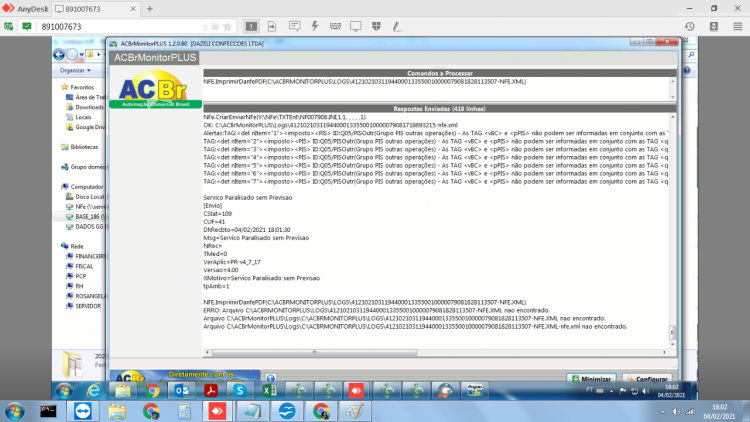The image size is (750, 422).
Task: Open AnyDesk keyboard settings icon
Action: (x=335, y=26)
